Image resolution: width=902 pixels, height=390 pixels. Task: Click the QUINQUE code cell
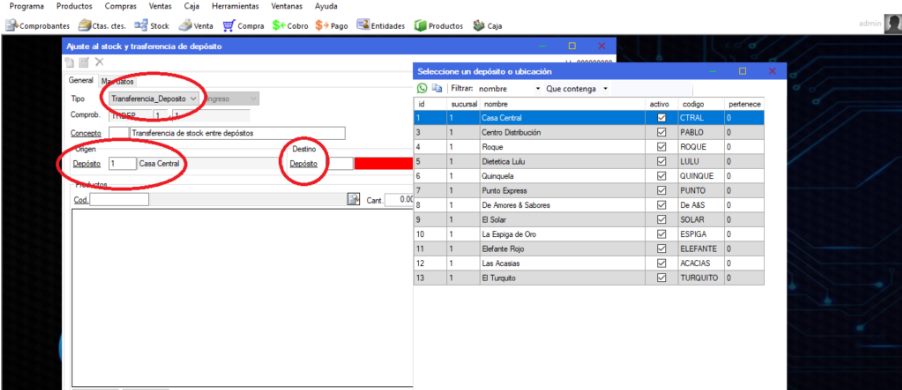click(x=701, y=176)
